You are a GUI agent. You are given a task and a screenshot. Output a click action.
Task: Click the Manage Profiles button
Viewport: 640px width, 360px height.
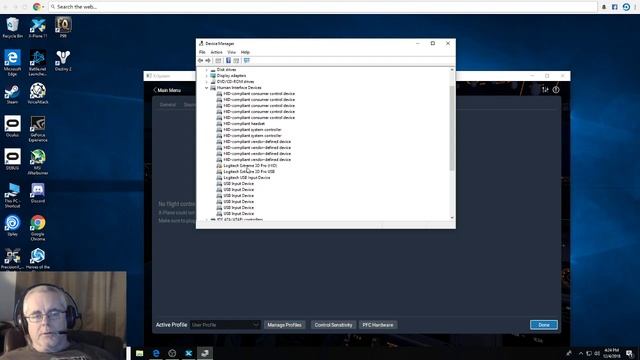pos(284,325)
